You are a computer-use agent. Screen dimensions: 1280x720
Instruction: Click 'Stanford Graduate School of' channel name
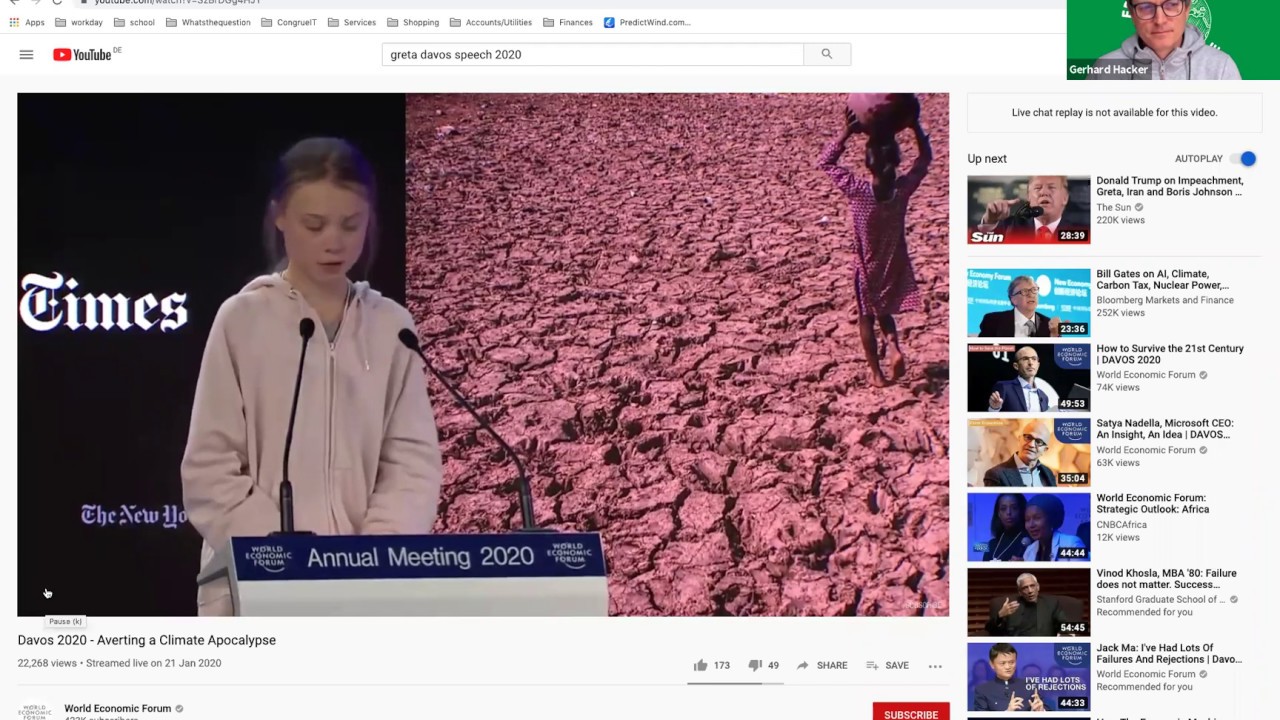[1161, 599]
